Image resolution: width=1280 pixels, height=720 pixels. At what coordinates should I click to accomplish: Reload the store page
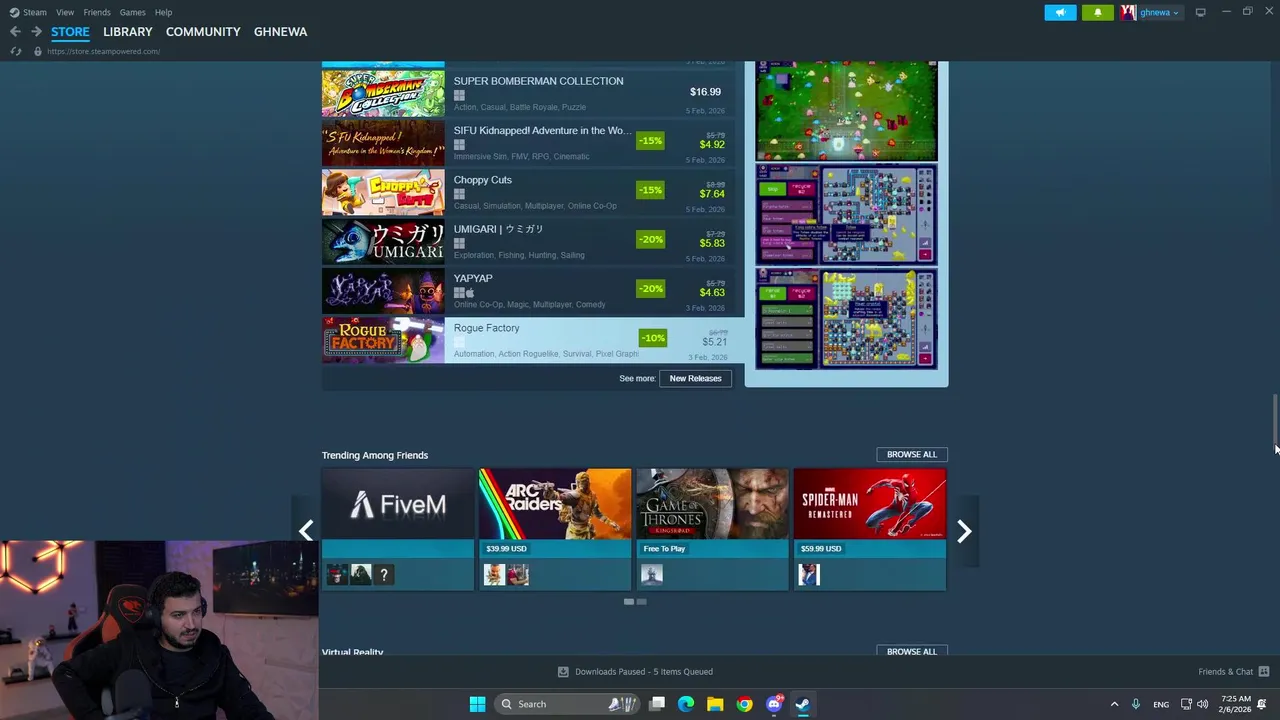15,51
